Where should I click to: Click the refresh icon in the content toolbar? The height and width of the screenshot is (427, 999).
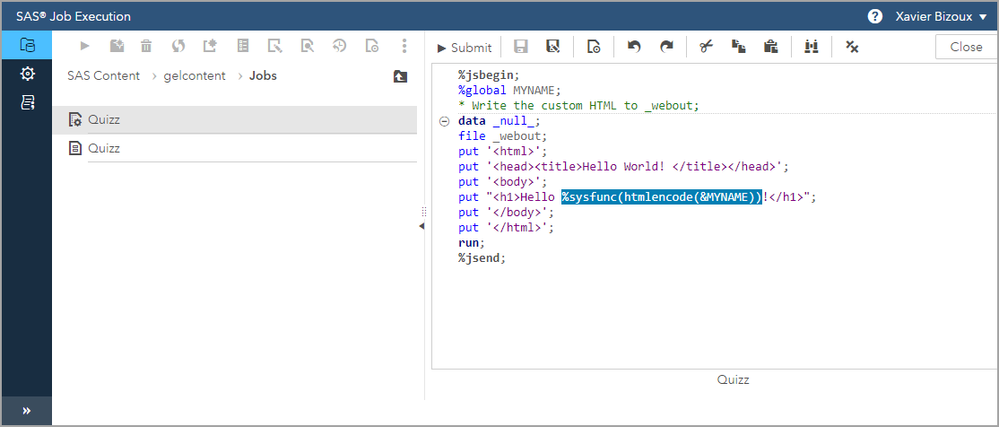tap(178, 46)
